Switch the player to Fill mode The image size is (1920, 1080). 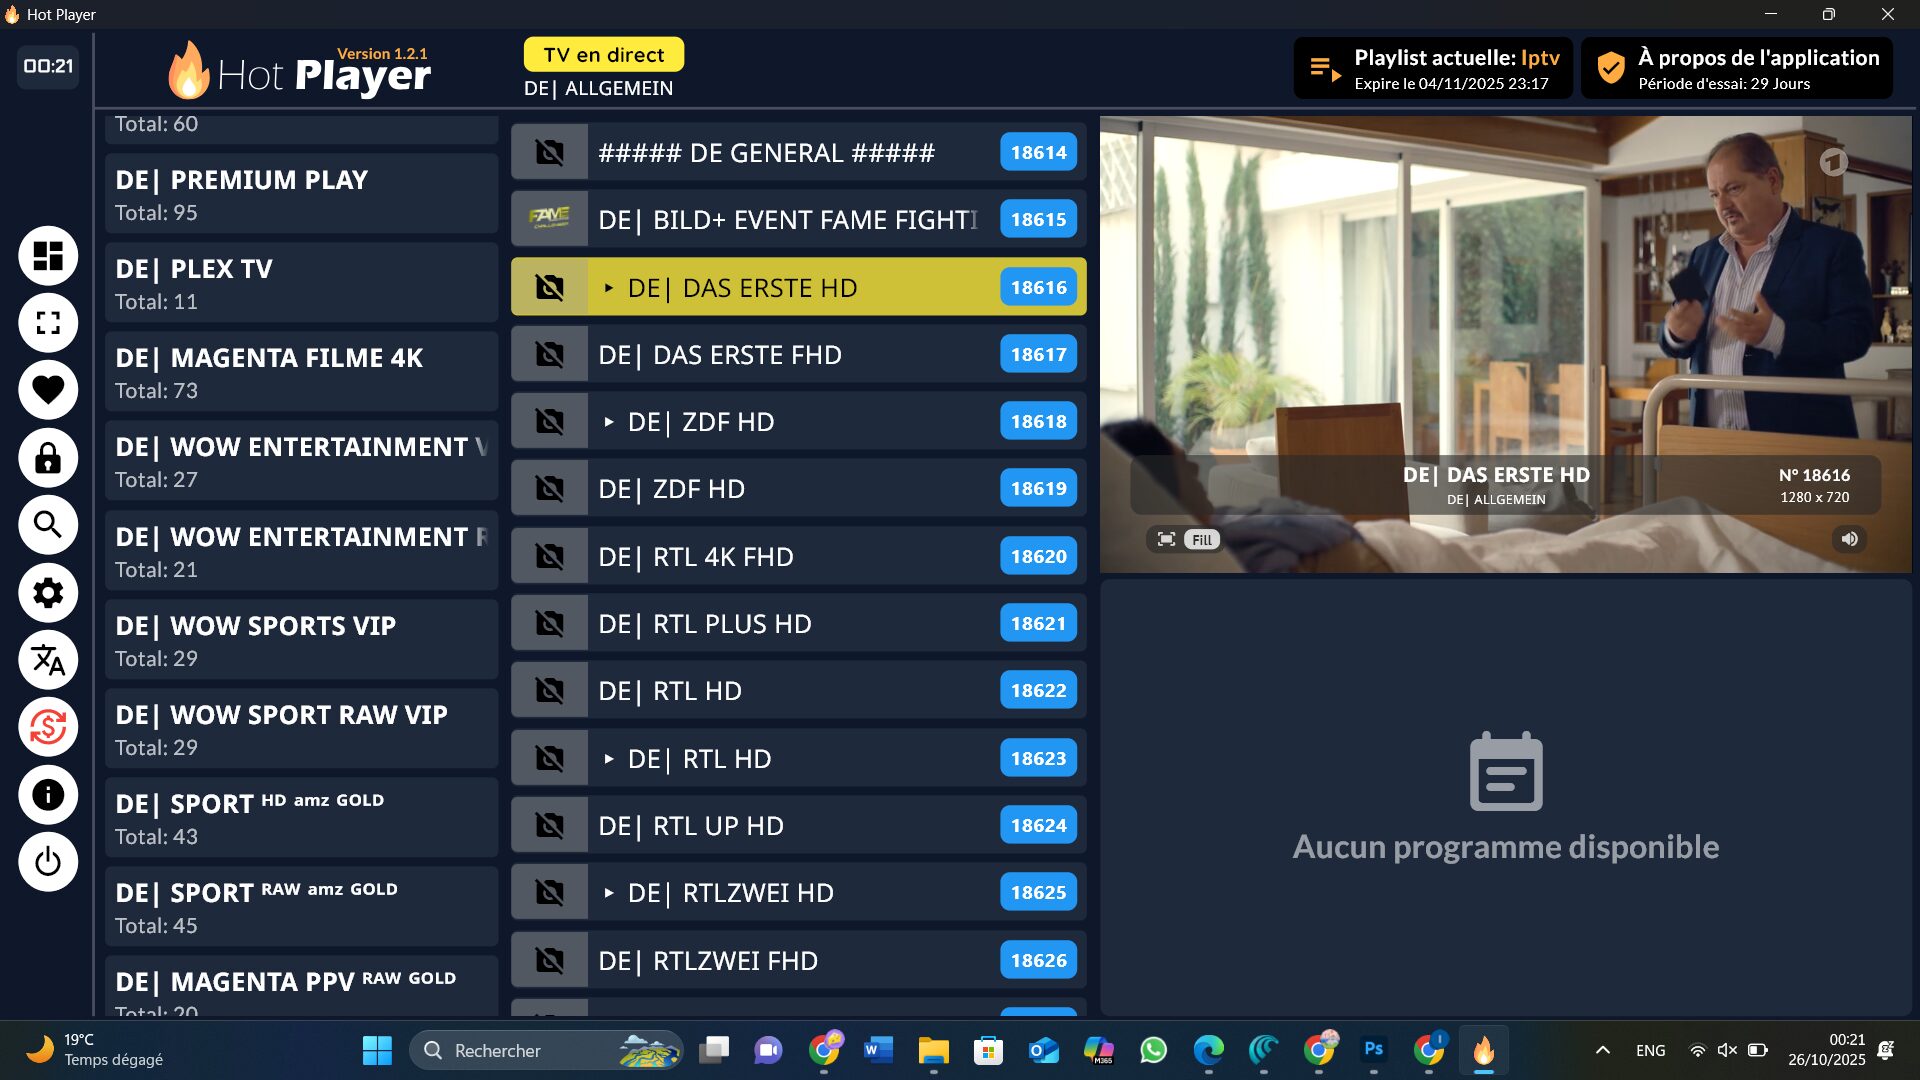(1200, 539)
